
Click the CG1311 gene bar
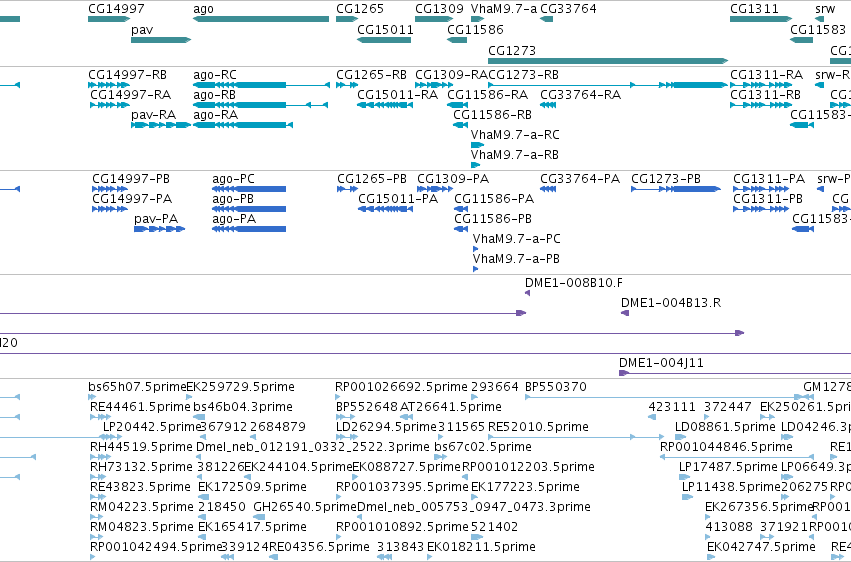[761, 19]
